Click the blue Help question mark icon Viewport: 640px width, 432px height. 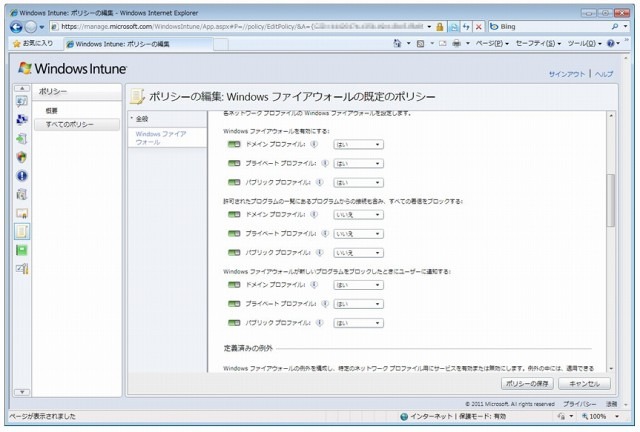click(611, 43)
